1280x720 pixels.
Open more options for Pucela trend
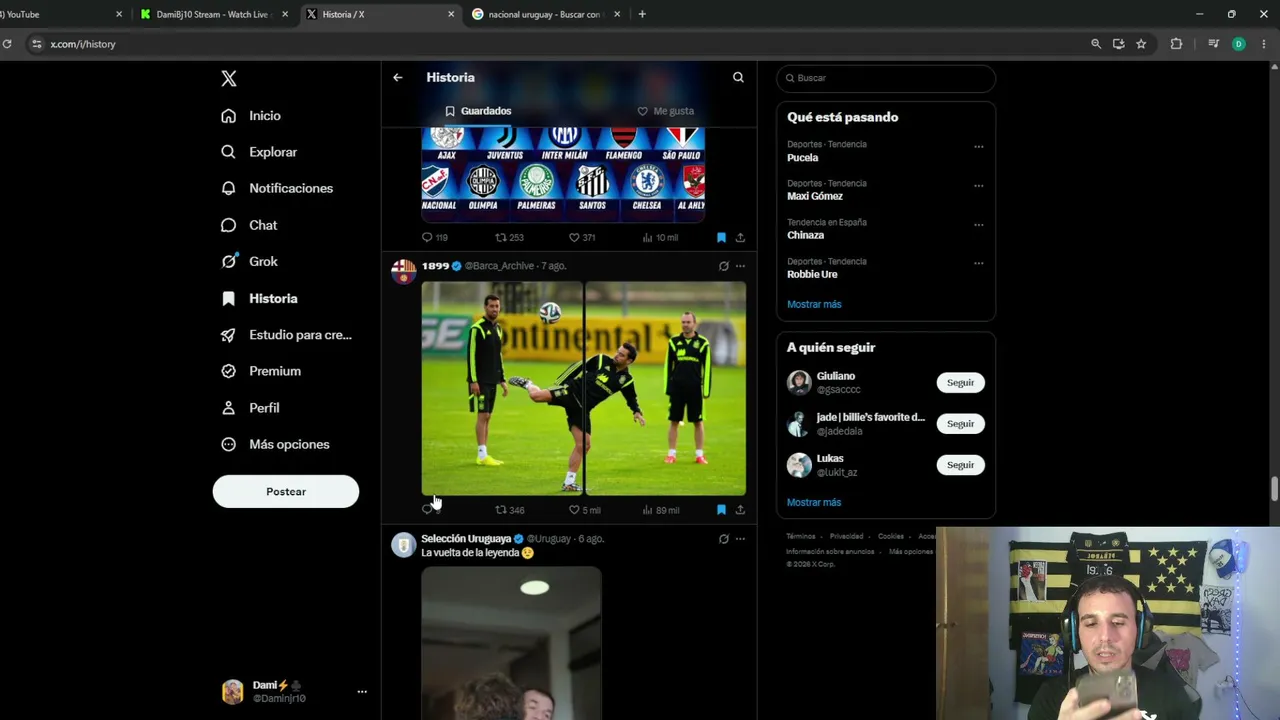coord(979,147)
